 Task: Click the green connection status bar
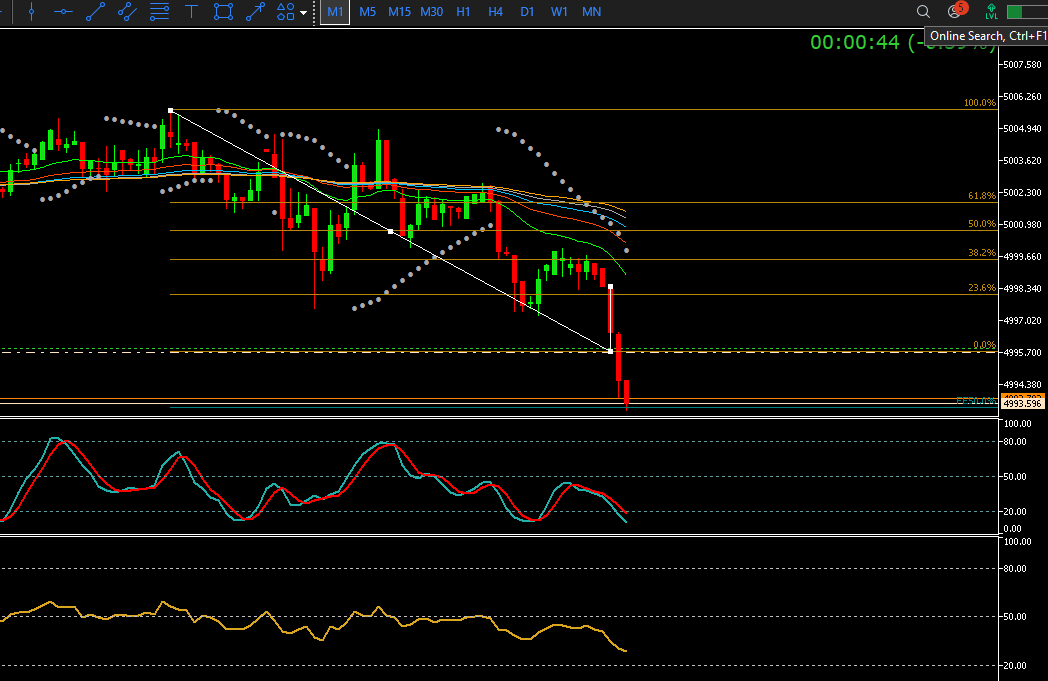1027,12
